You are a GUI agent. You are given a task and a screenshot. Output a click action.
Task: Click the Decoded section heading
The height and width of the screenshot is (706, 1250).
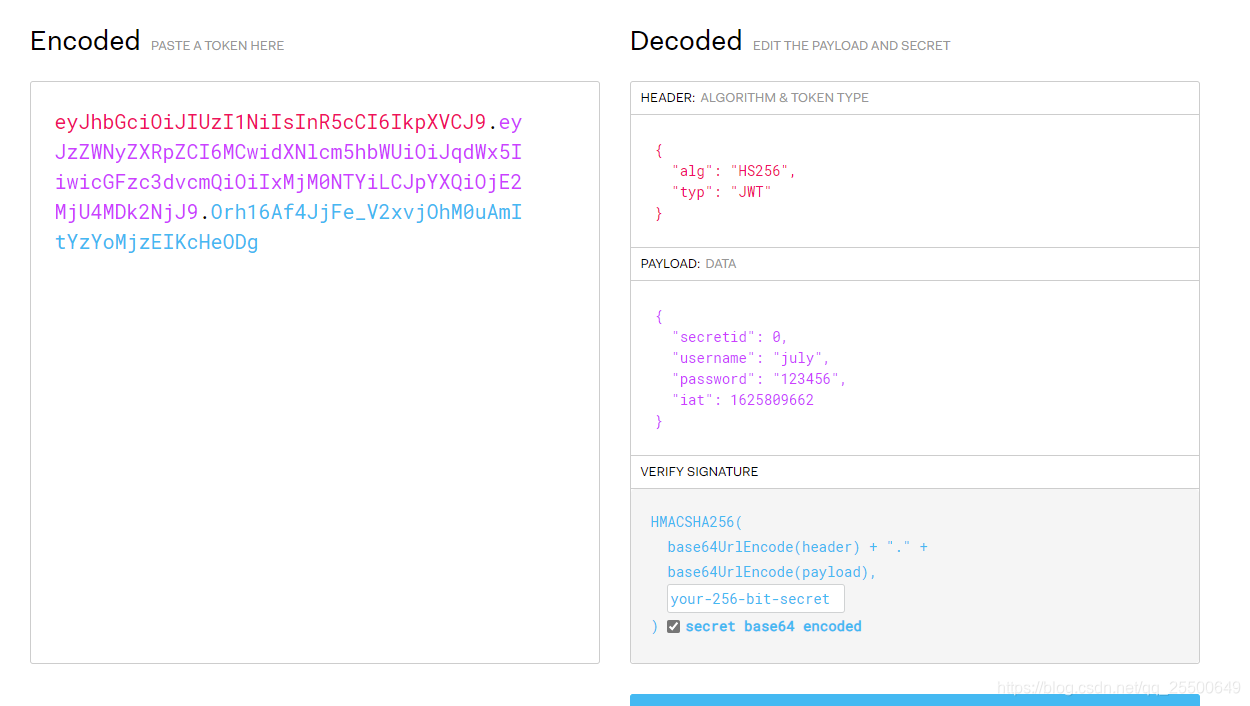[x=686, y=41]
